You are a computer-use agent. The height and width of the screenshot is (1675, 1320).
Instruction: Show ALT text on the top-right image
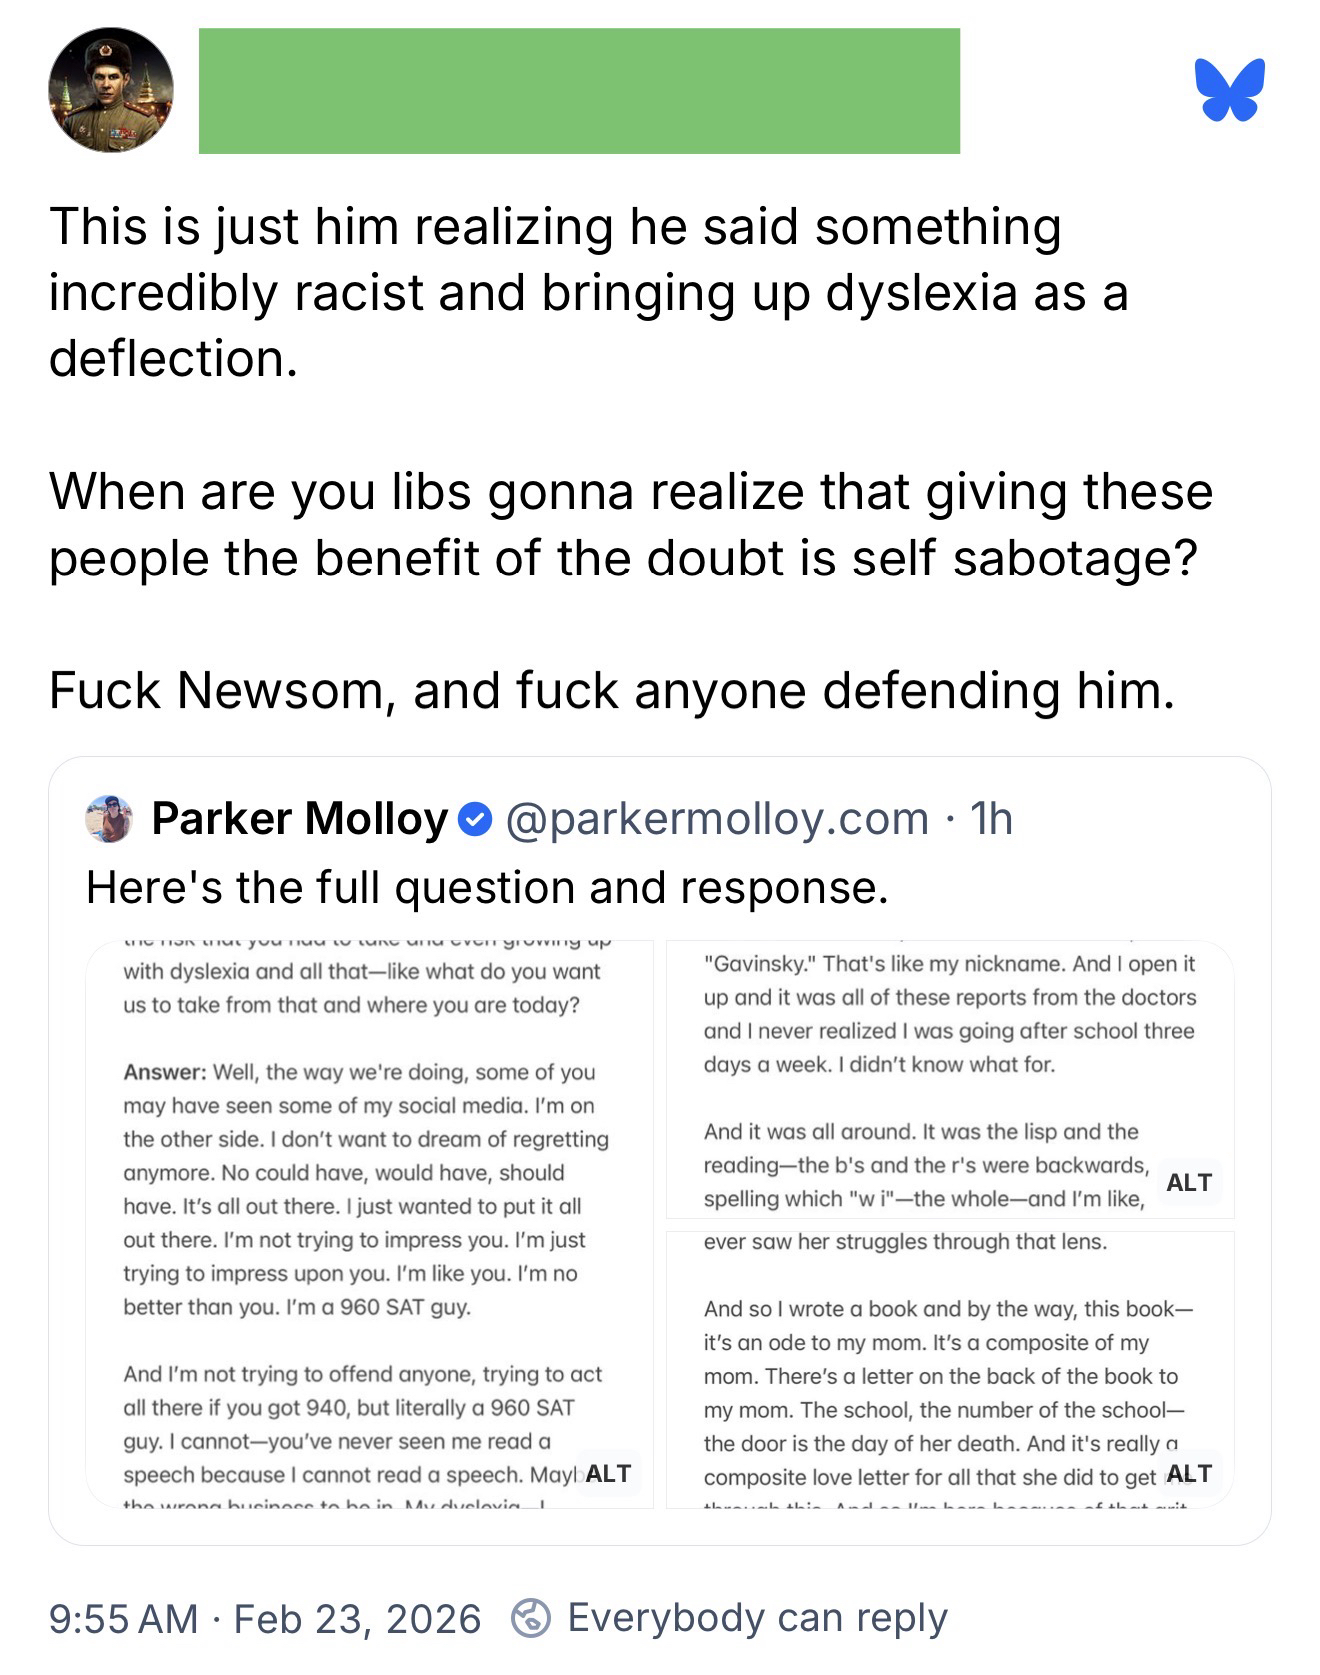pyautogui.click(x=1188, y=1182)
